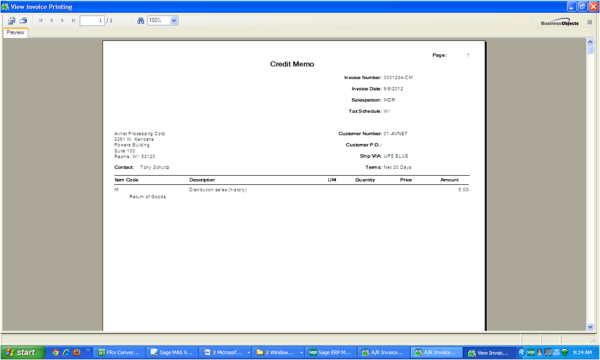Image resolution: width=600 pixels, height=360 pixels.
Task: Click the Distribution sales (history) description
Action: click(x=218, y=190)
